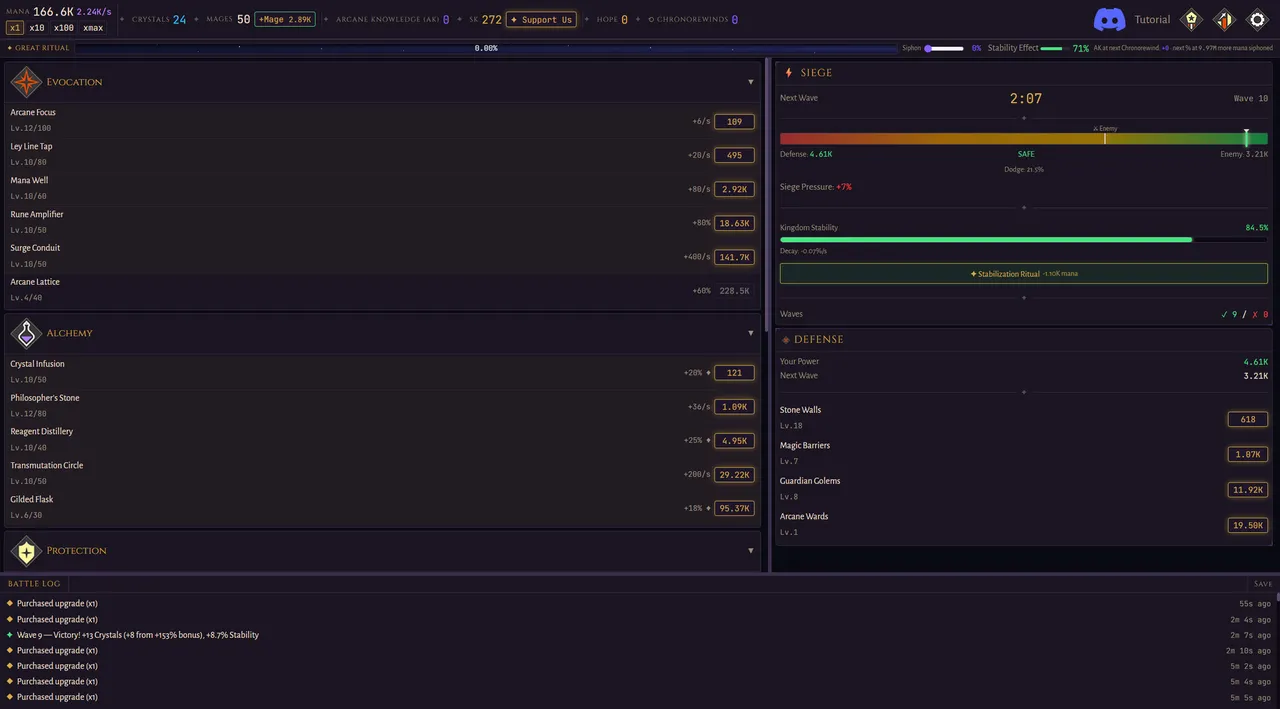Image resolution: width=1280 pixels, height=709 pixels.
Task: Upgrade Magic Barriers for 1.07K
Action: click(1248, 454)
